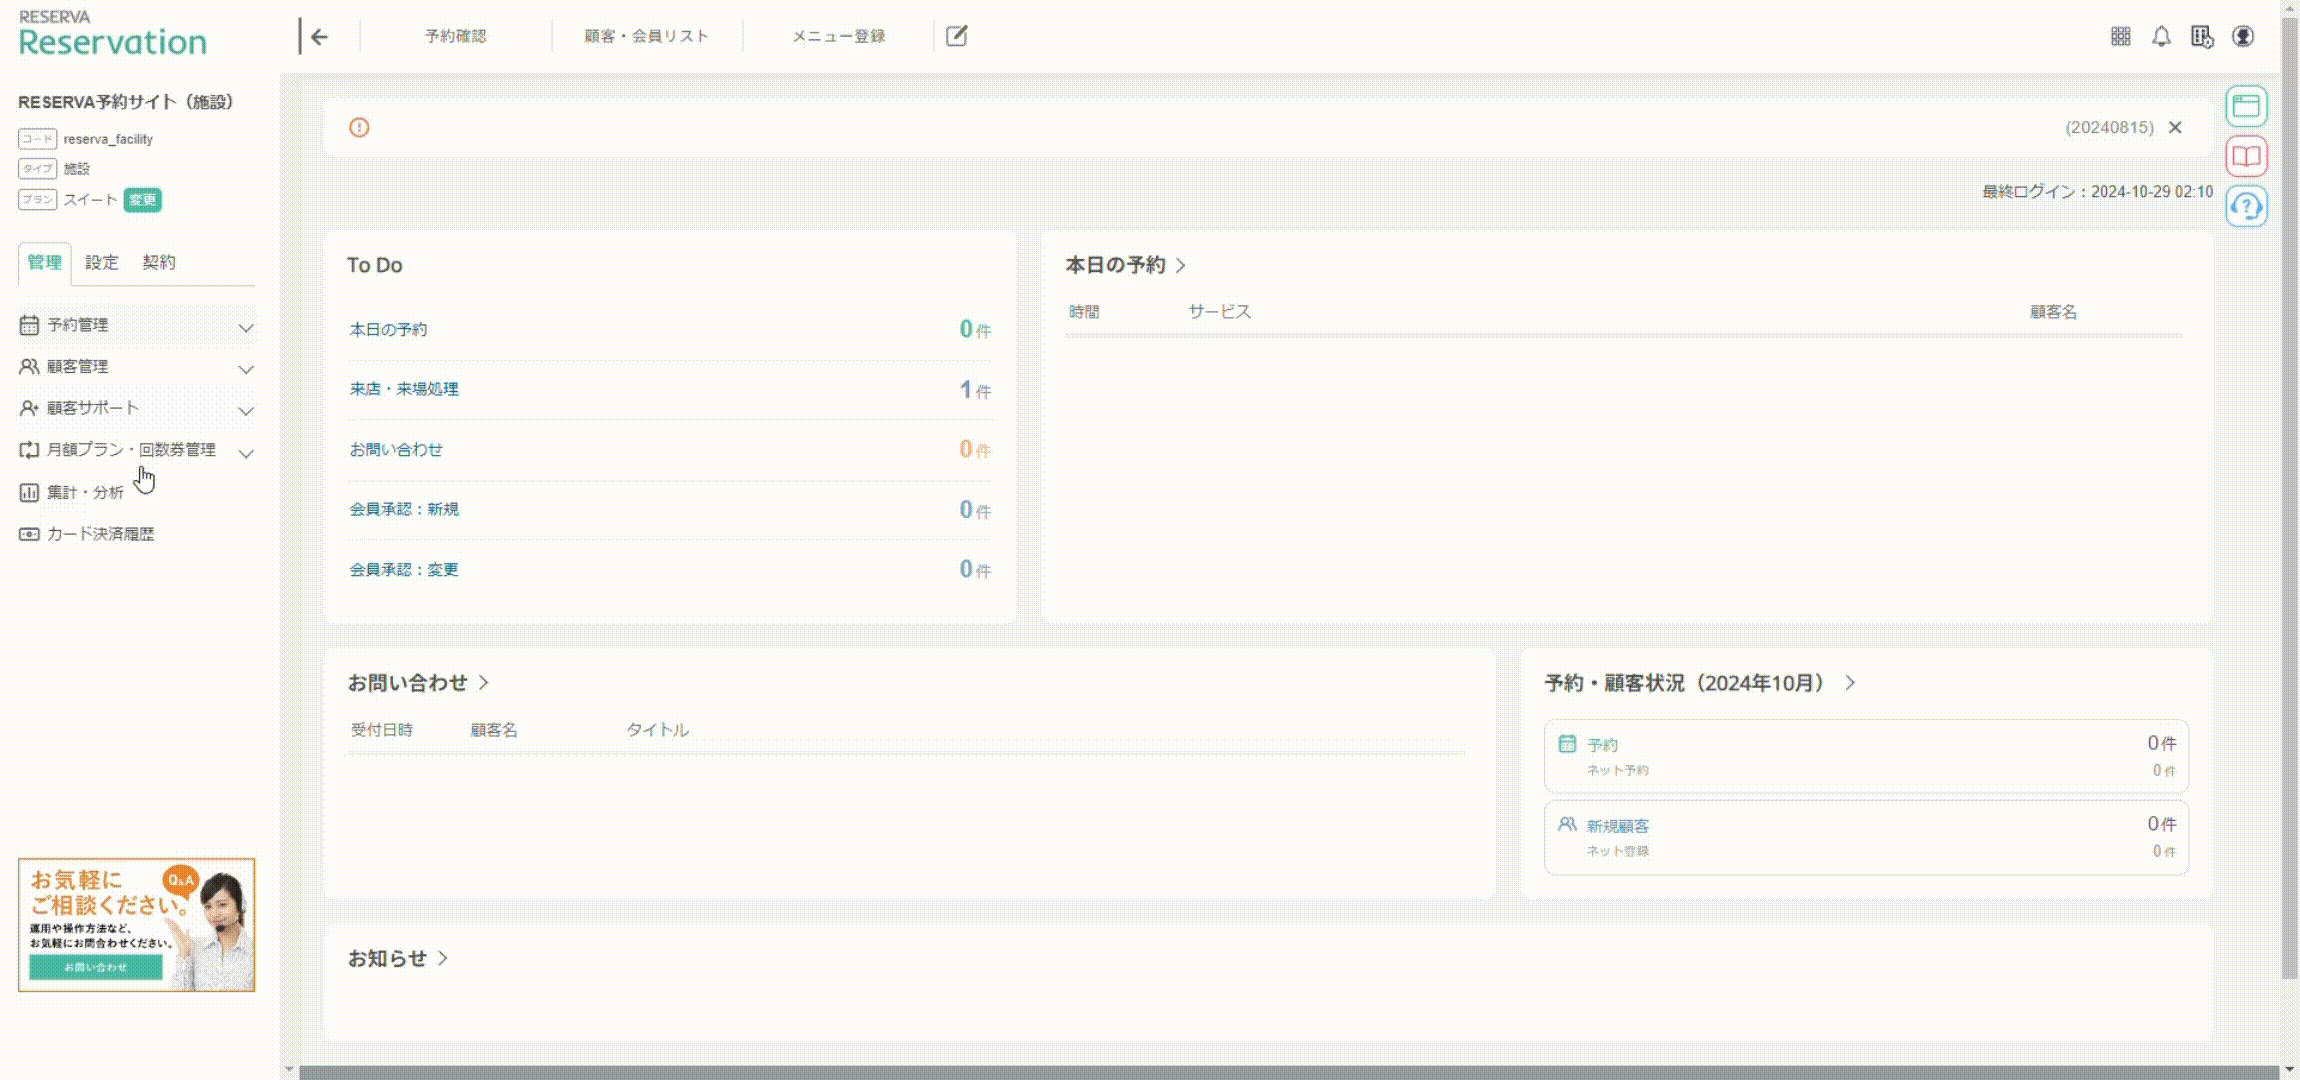This screenshot has width=2300, height=1080.
Task: Click the 予約 calendar icon in status card
Action: coord(1567,744)
